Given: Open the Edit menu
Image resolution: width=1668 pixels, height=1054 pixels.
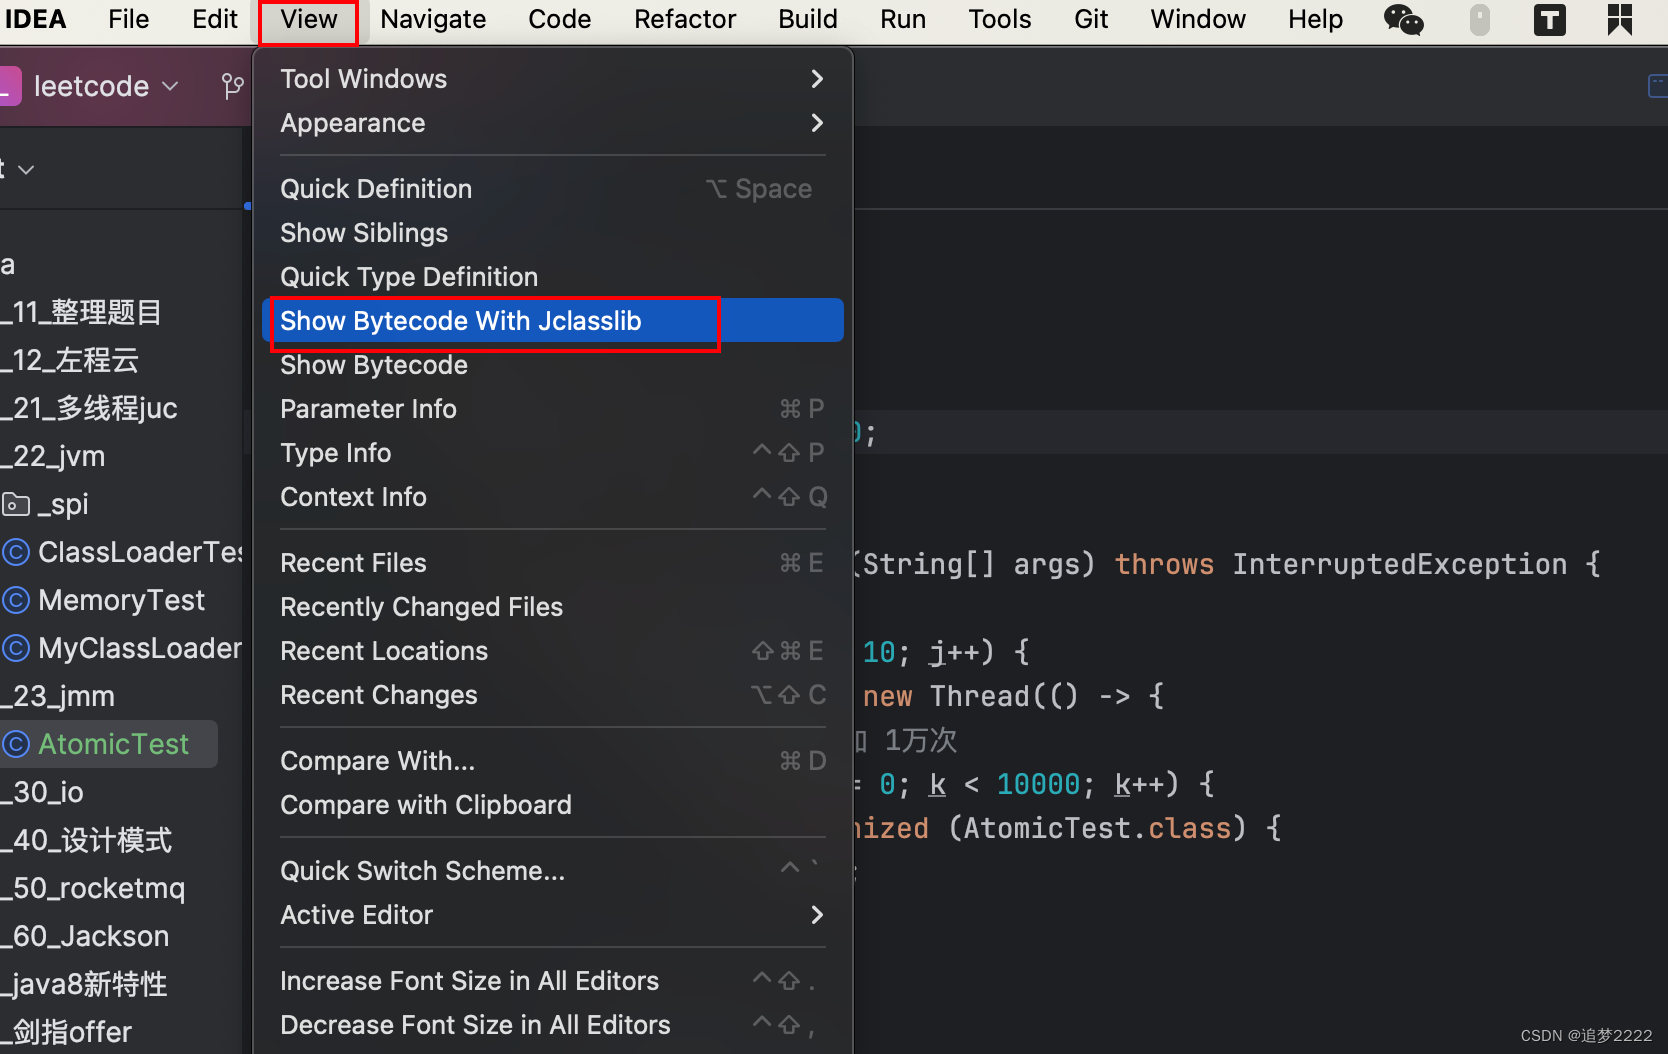Looking at the screenshot, I should [215, 20].
